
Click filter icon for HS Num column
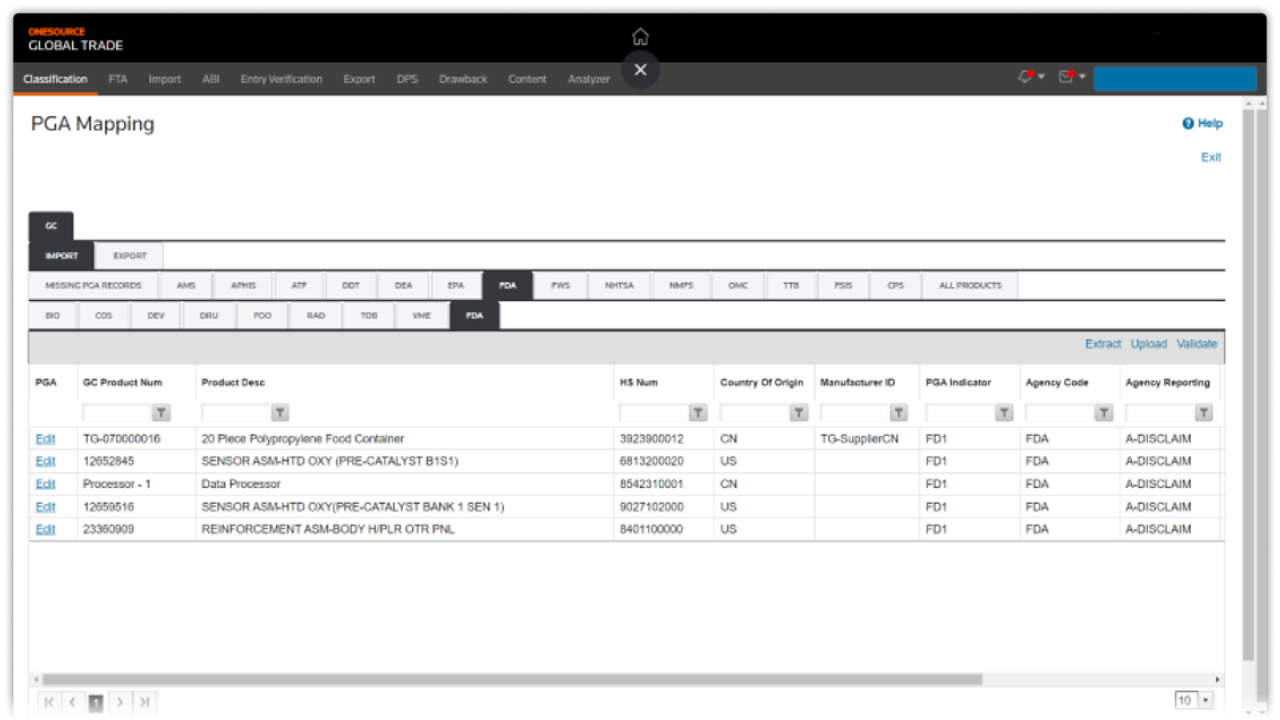coord(698,413)
